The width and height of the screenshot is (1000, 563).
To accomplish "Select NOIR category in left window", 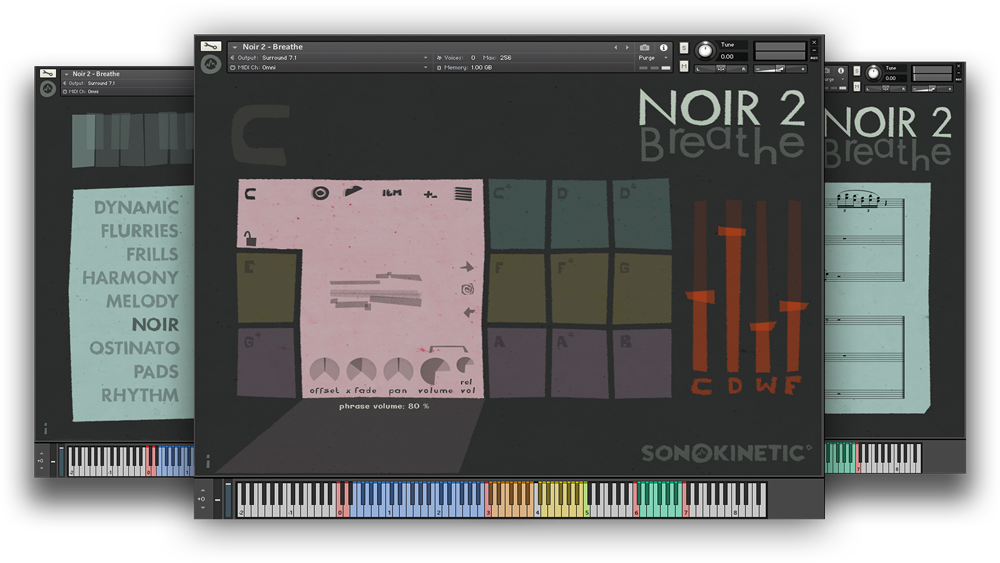I will point(155,325).
